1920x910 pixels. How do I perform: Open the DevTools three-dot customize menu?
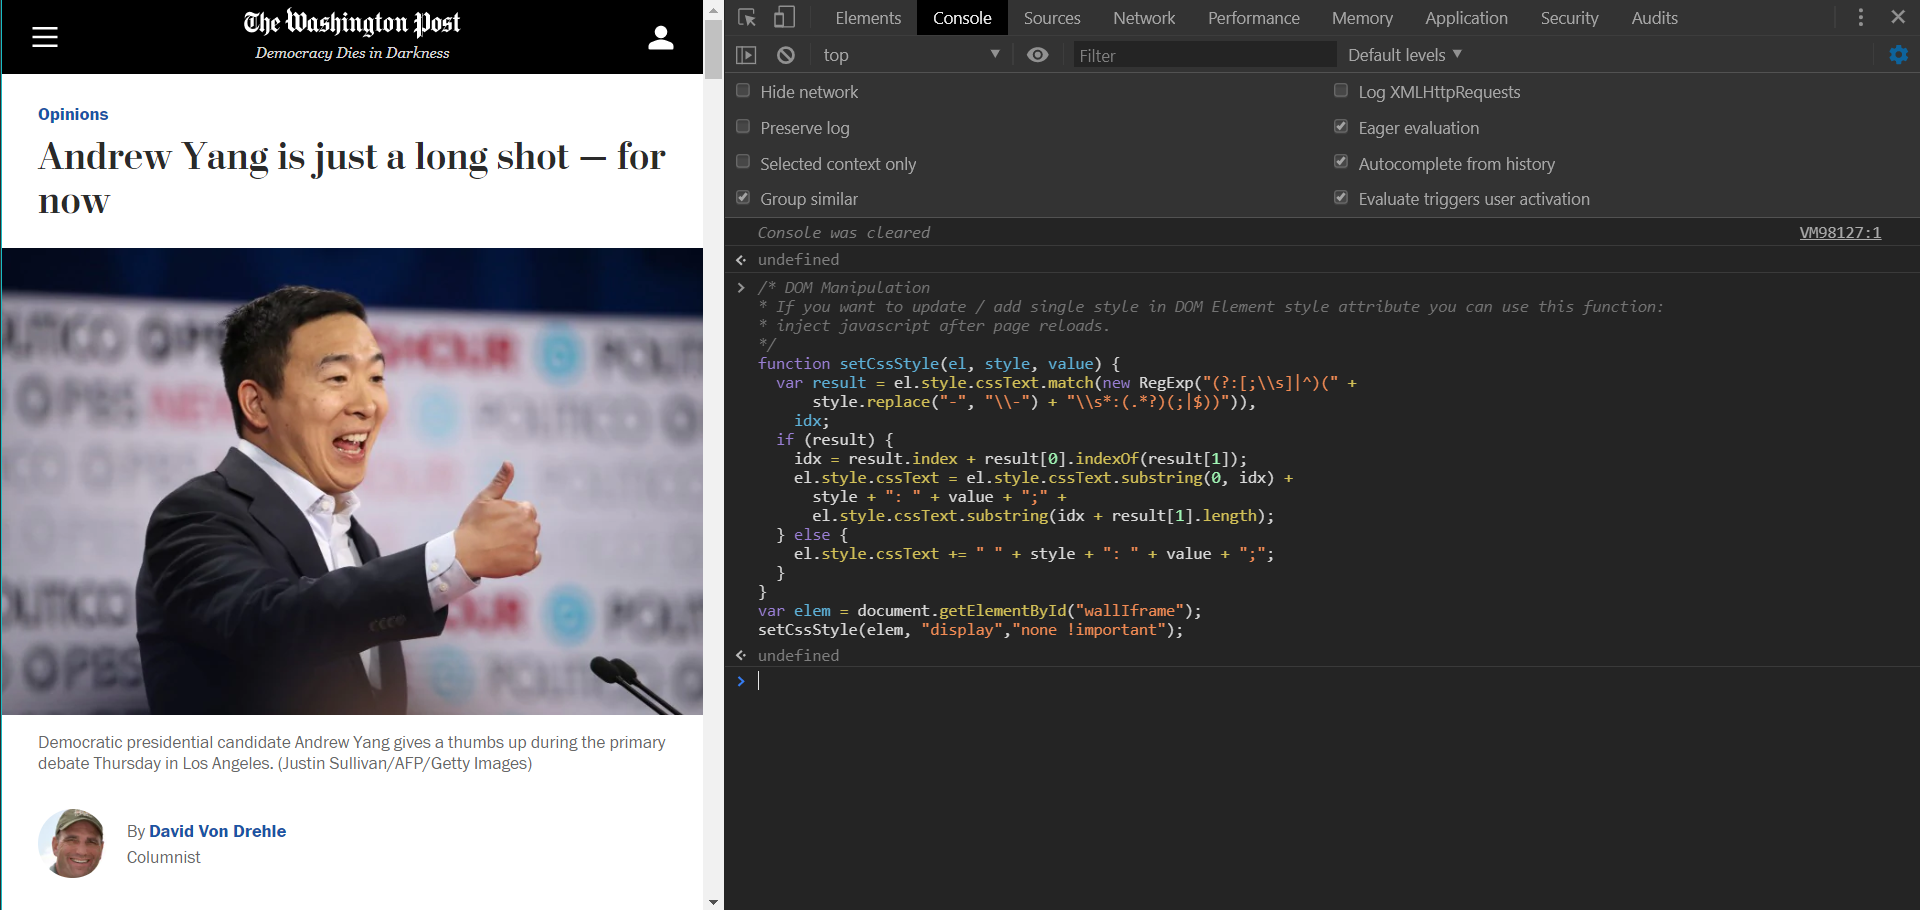pyautogui.click(x=1860, y=18)
